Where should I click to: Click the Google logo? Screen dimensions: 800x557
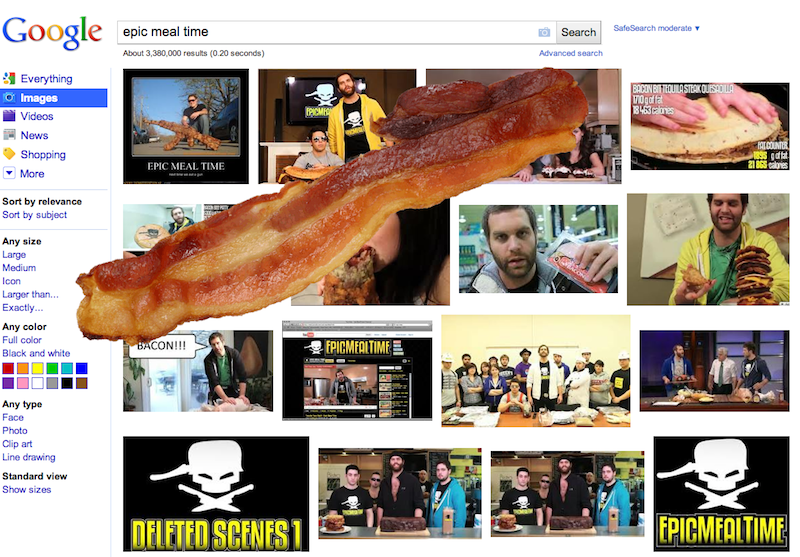(x=54, y=34)
